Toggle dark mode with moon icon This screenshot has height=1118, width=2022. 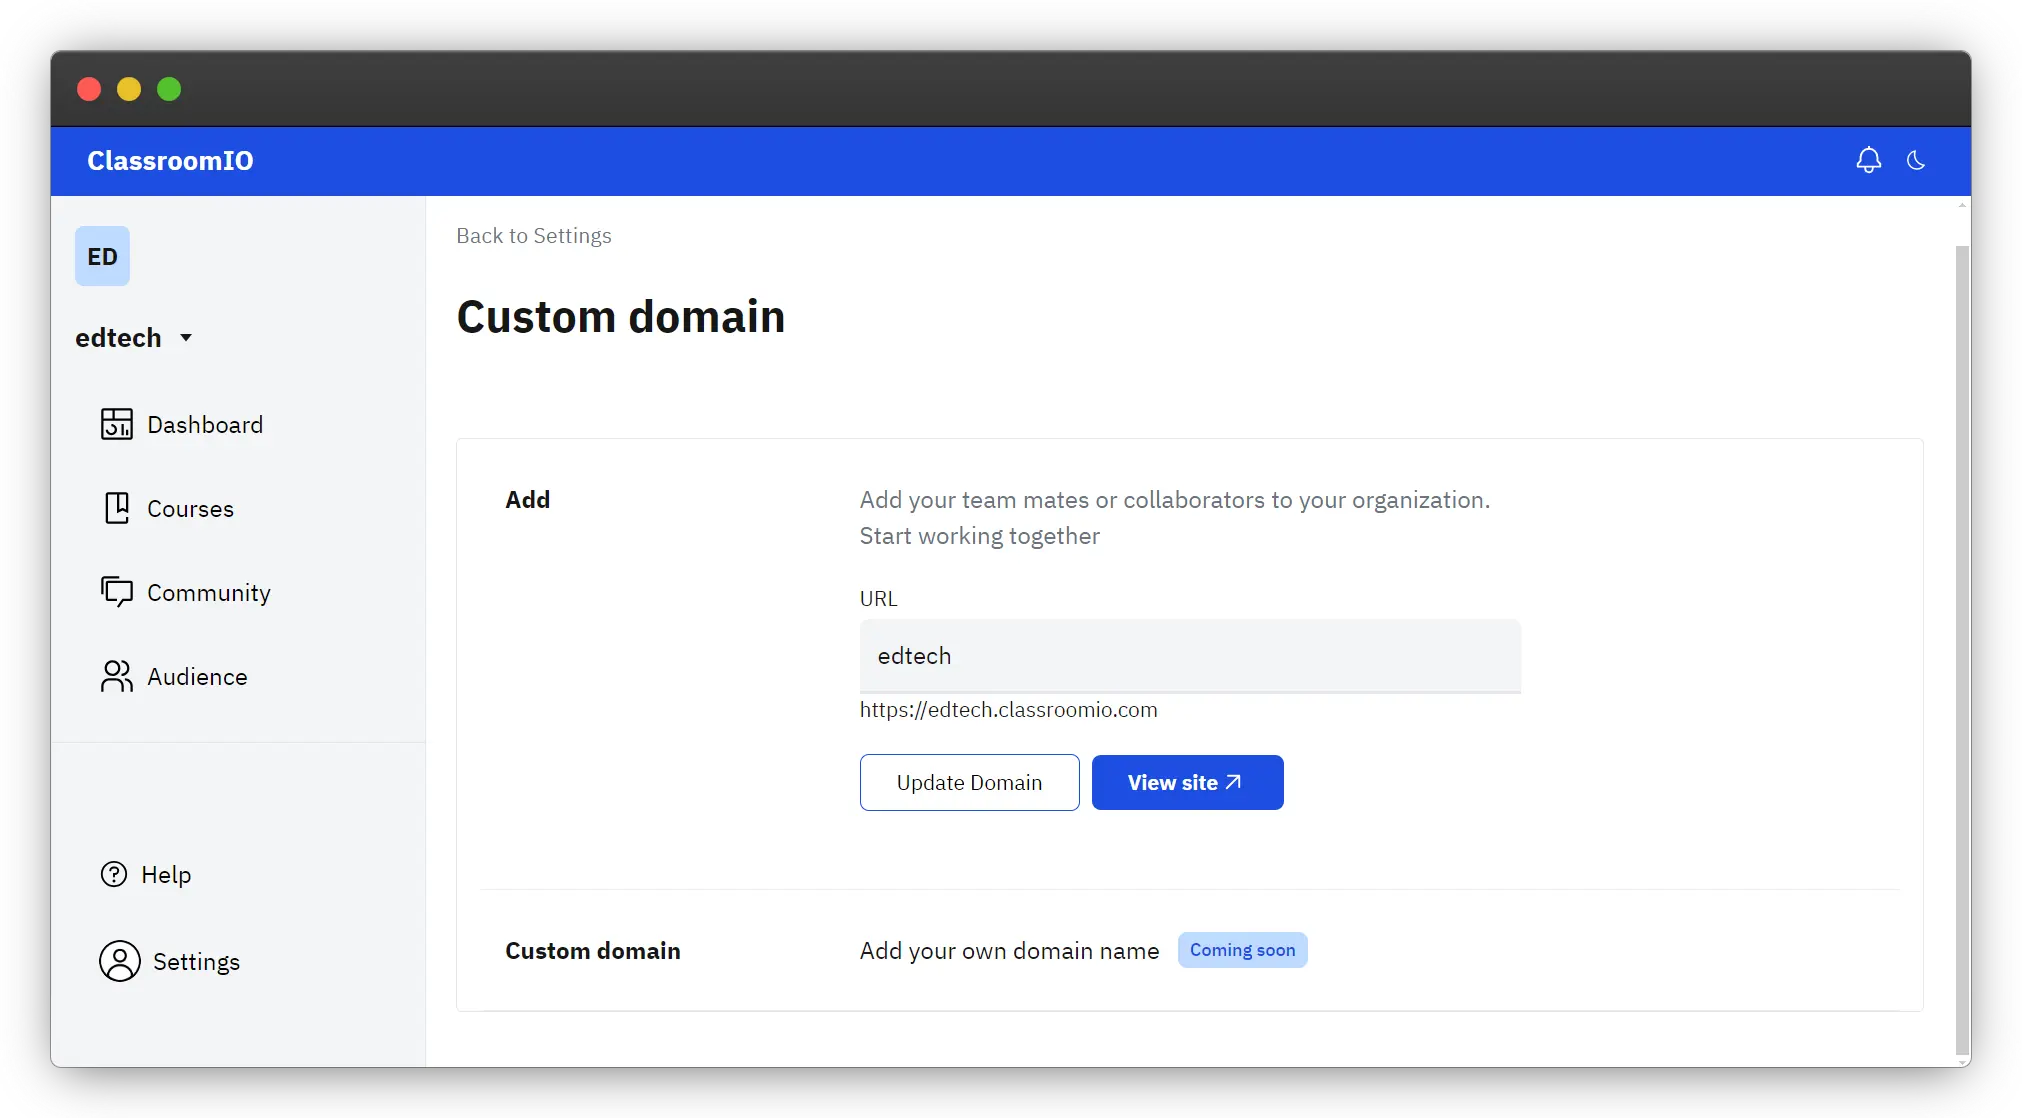pos(1916,160)
